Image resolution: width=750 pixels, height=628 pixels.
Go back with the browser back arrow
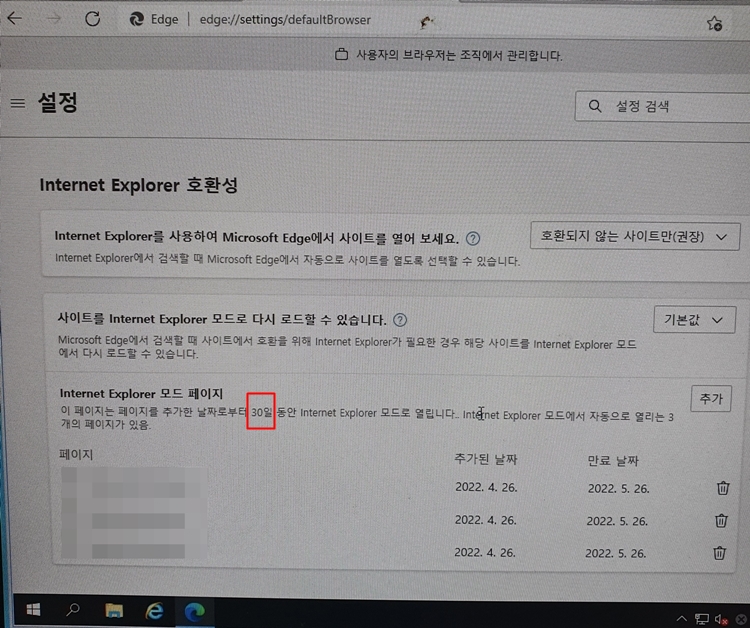pyautogui.click(x=15, y=18)
